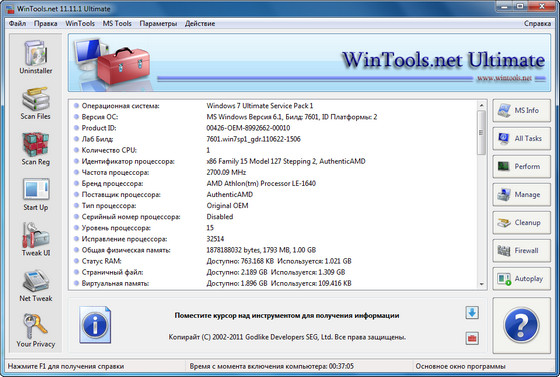This screenshot has height=377, width=560.
Task: Open the Tweak UI tool
Action: coord(36,240)
